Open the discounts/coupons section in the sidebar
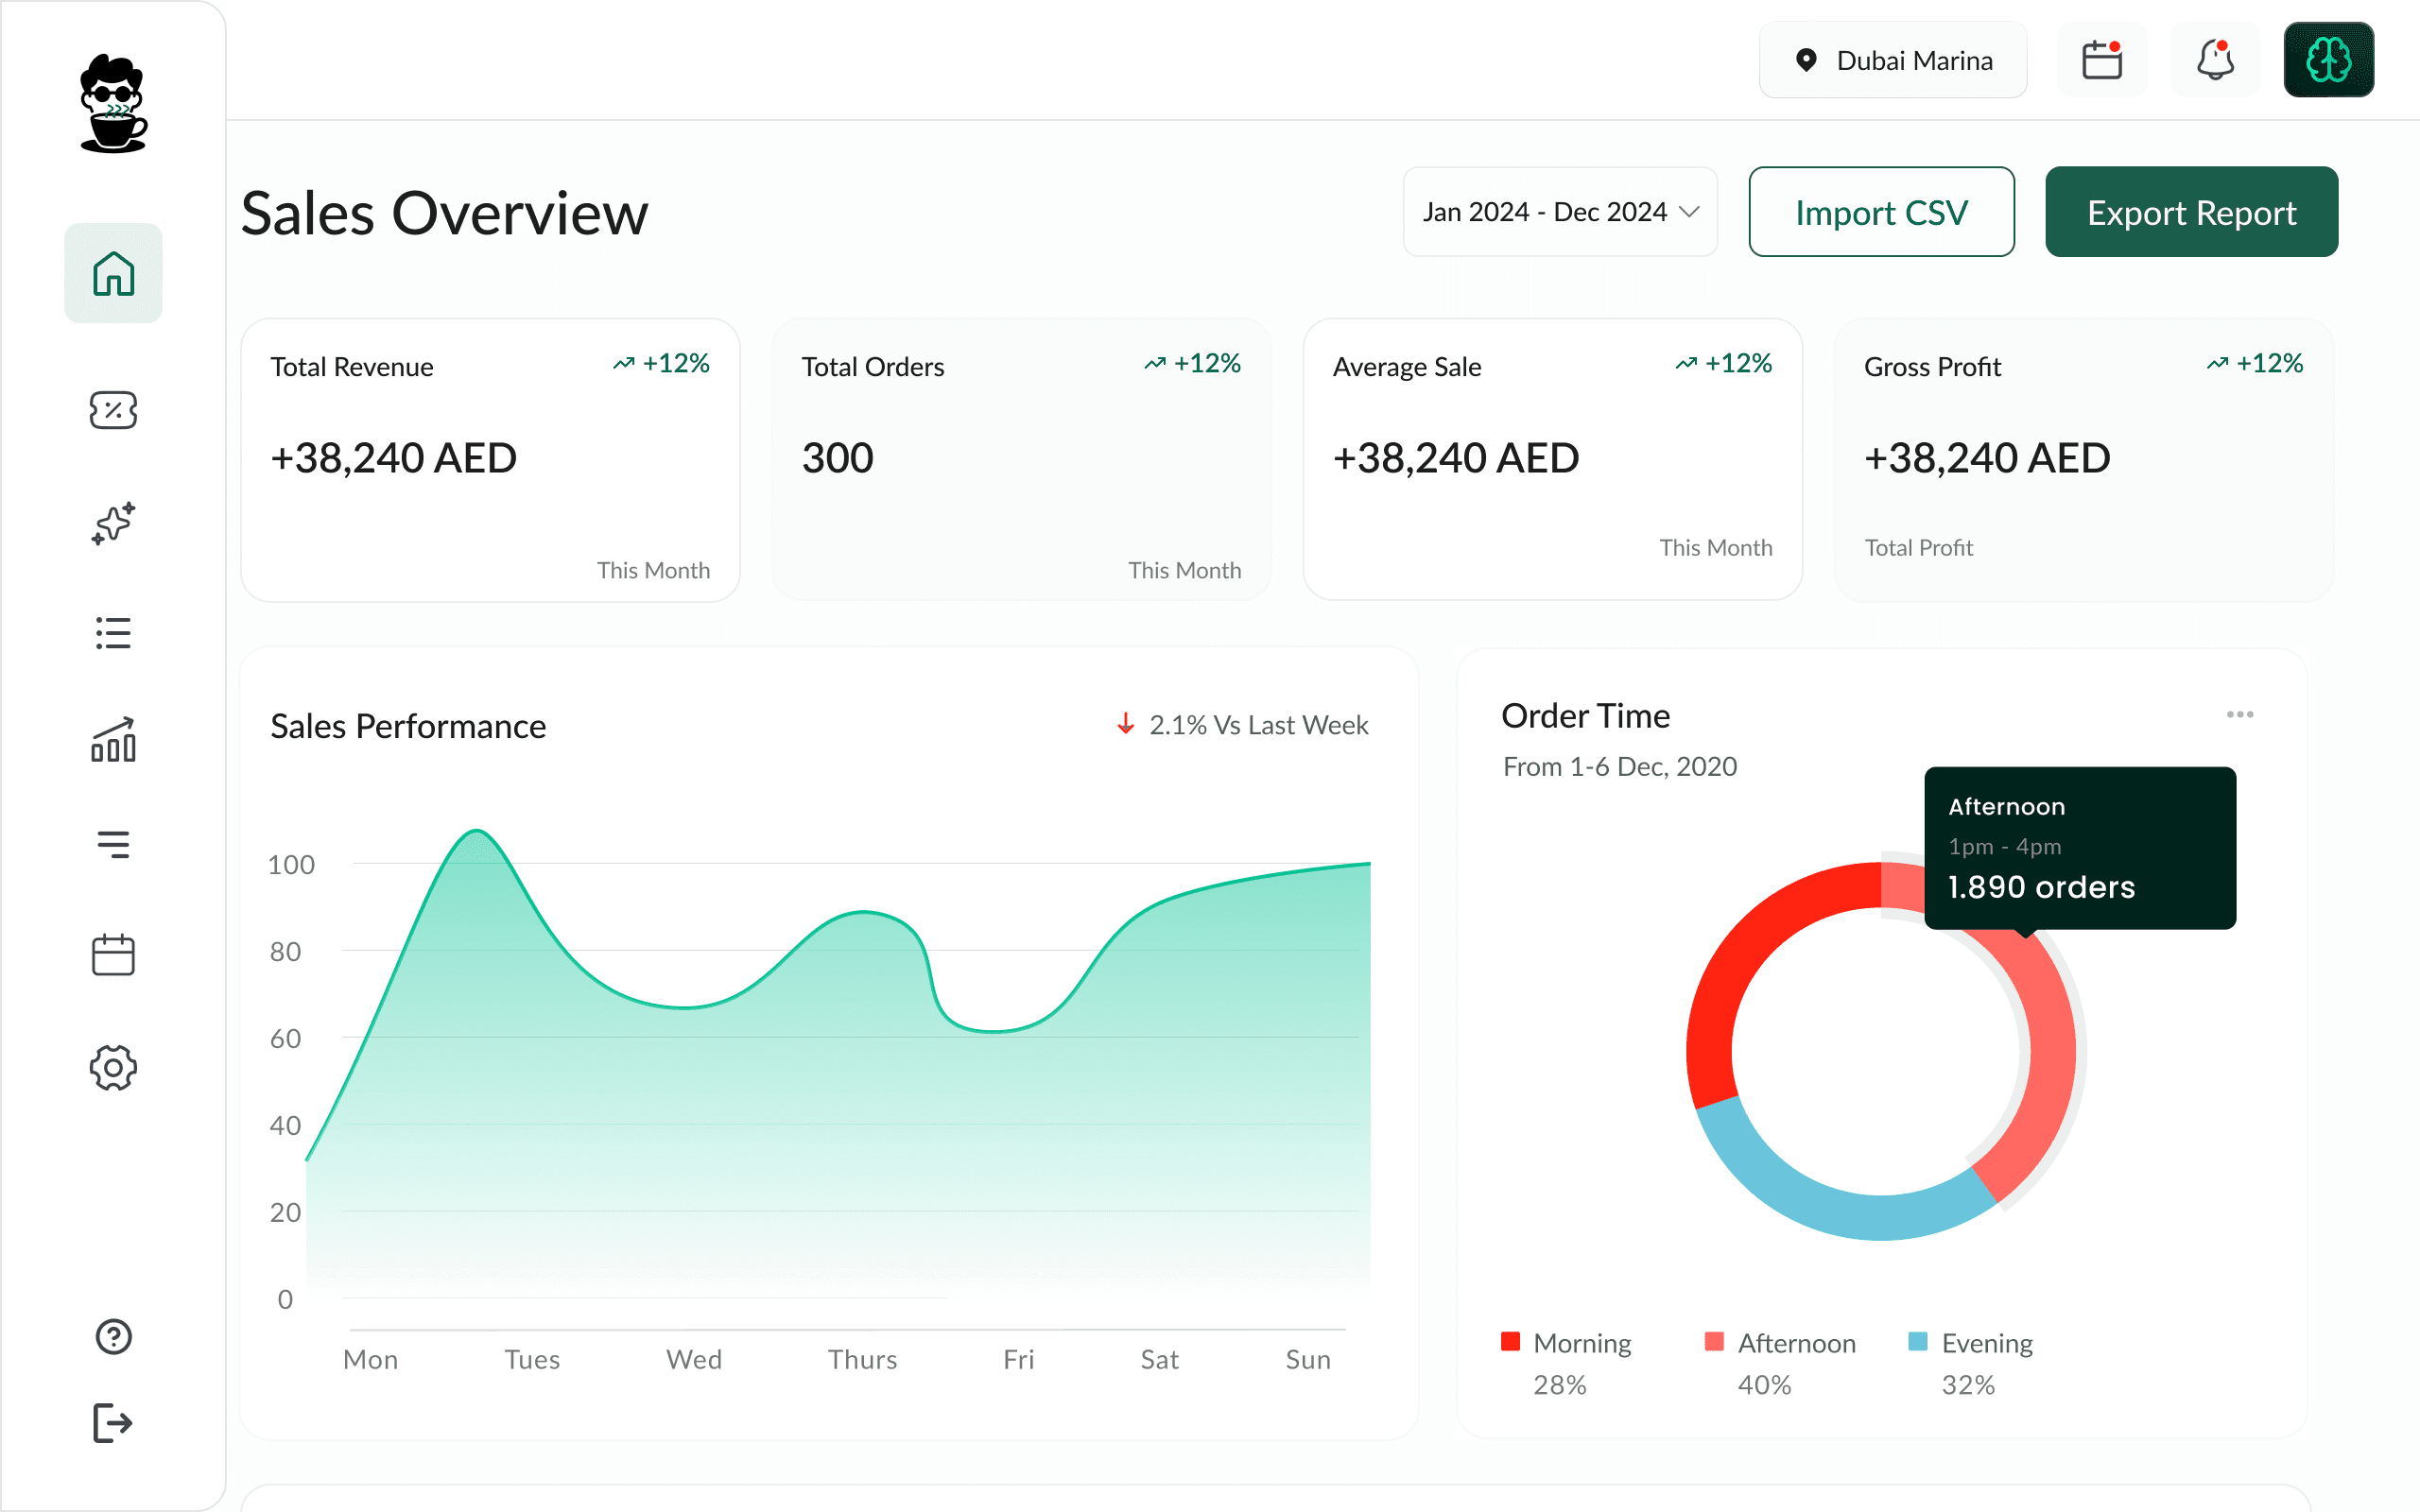This screenshot has width=2420, height=1512. coord(113,410)
